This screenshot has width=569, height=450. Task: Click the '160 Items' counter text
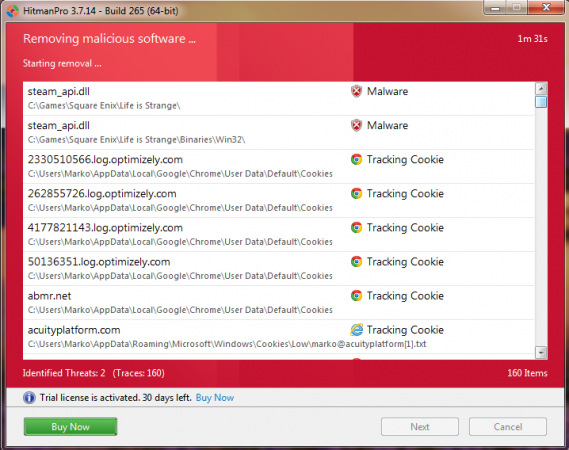click(527, 373)
